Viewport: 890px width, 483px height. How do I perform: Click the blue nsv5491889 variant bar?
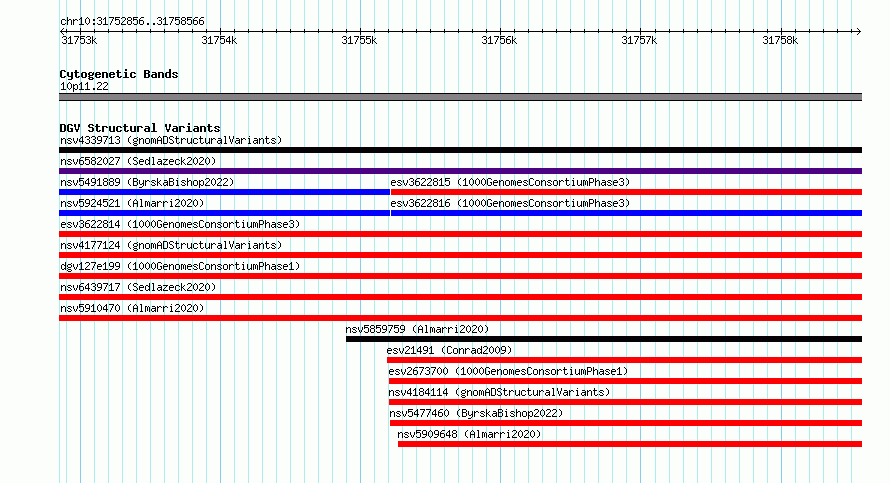point(224,192)
